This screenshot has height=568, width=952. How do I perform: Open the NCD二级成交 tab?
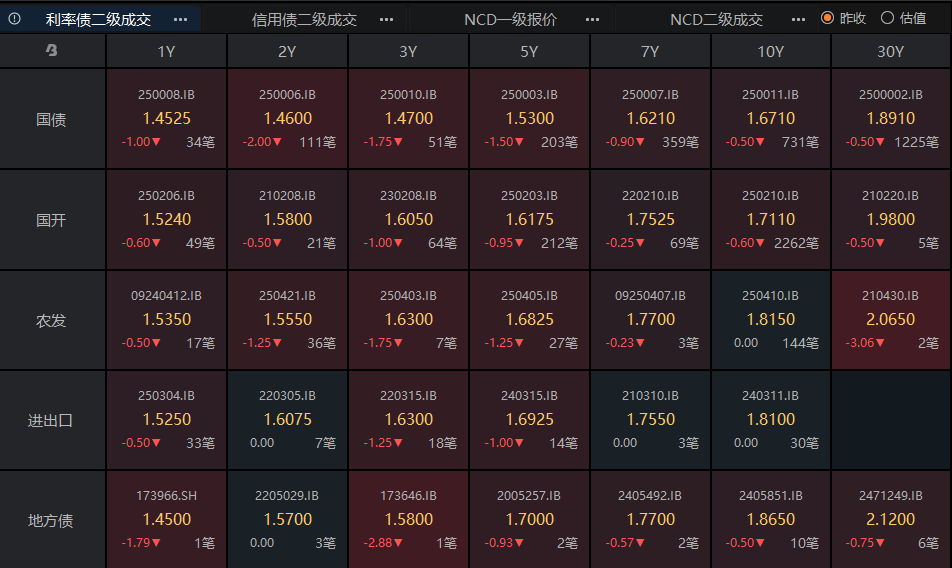[716, 19]
